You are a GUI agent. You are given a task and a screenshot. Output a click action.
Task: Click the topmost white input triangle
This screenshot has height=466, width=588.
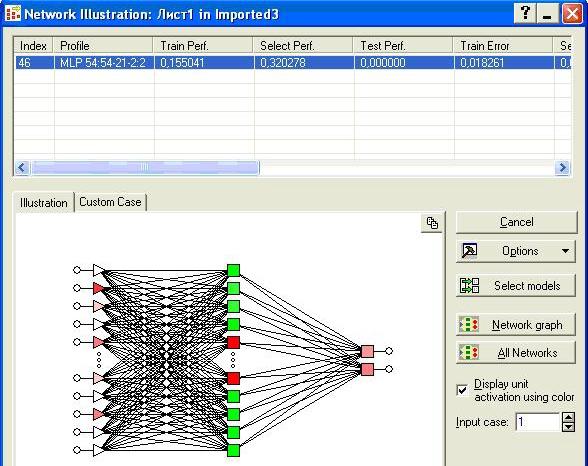tap(98, 270)
